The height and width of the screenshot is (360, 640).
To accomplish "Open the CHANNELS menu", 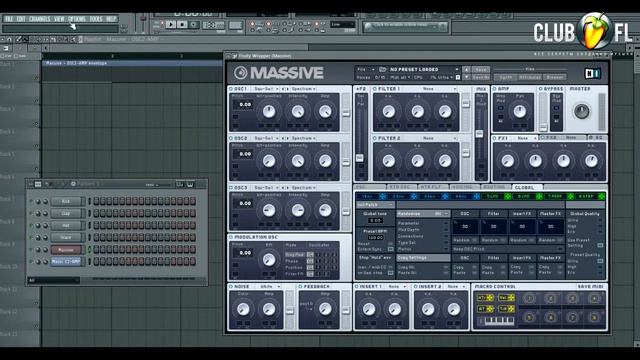I will pyautogui.click(x=40, y=19).
